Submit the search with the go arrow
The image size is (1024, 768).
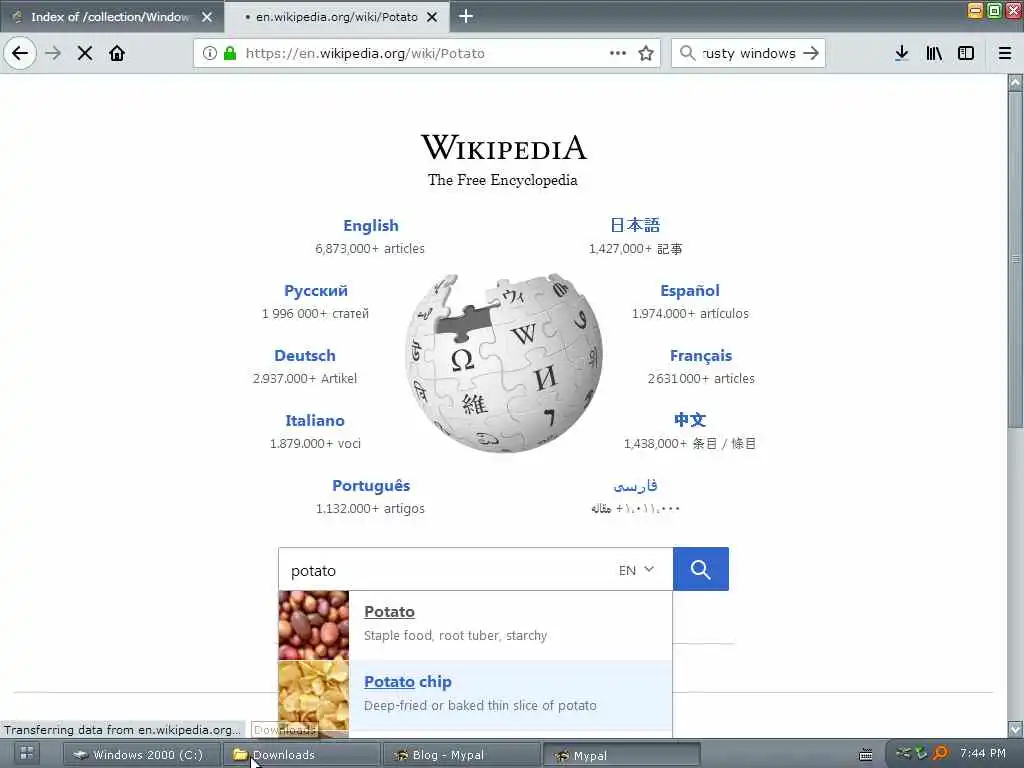[x=811, y=53]
